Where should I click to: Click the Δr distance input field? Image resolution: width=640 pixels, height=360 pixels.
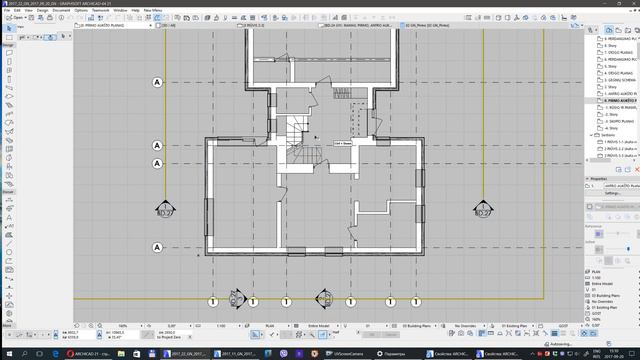pyautogui.click(x=122, y=333)
